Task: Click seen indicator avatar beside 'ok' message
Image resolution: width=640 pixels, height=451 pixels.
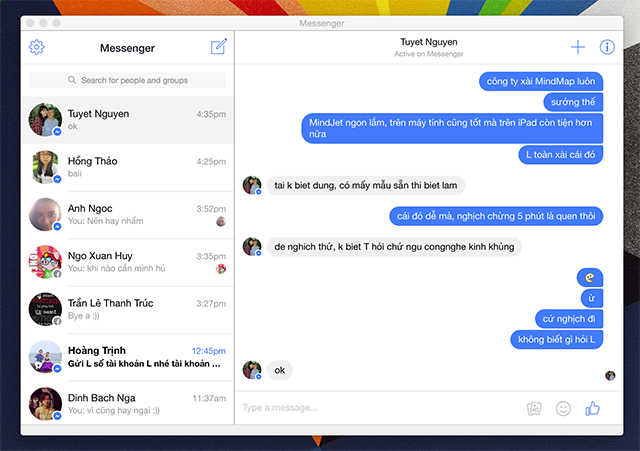Action: pos(610,375)
